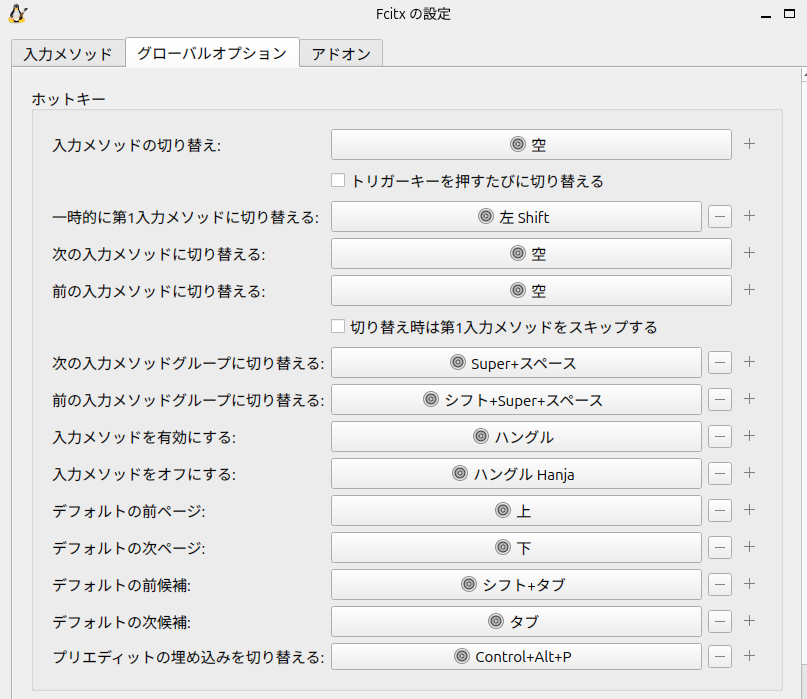Add hotkey for プリエディットの埋め込みを切り替える
The width and height of the screenshot is (807, 699).
[x=749, y=656]
